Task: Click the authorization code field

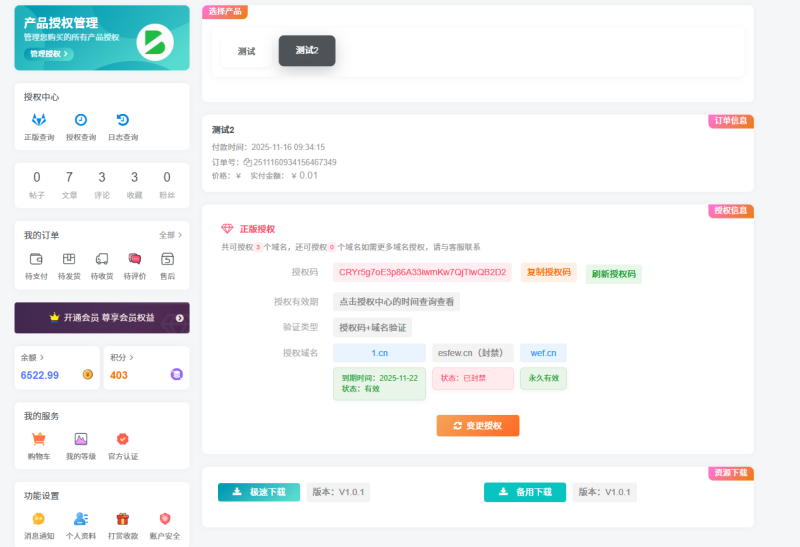Action: (422, 272)
